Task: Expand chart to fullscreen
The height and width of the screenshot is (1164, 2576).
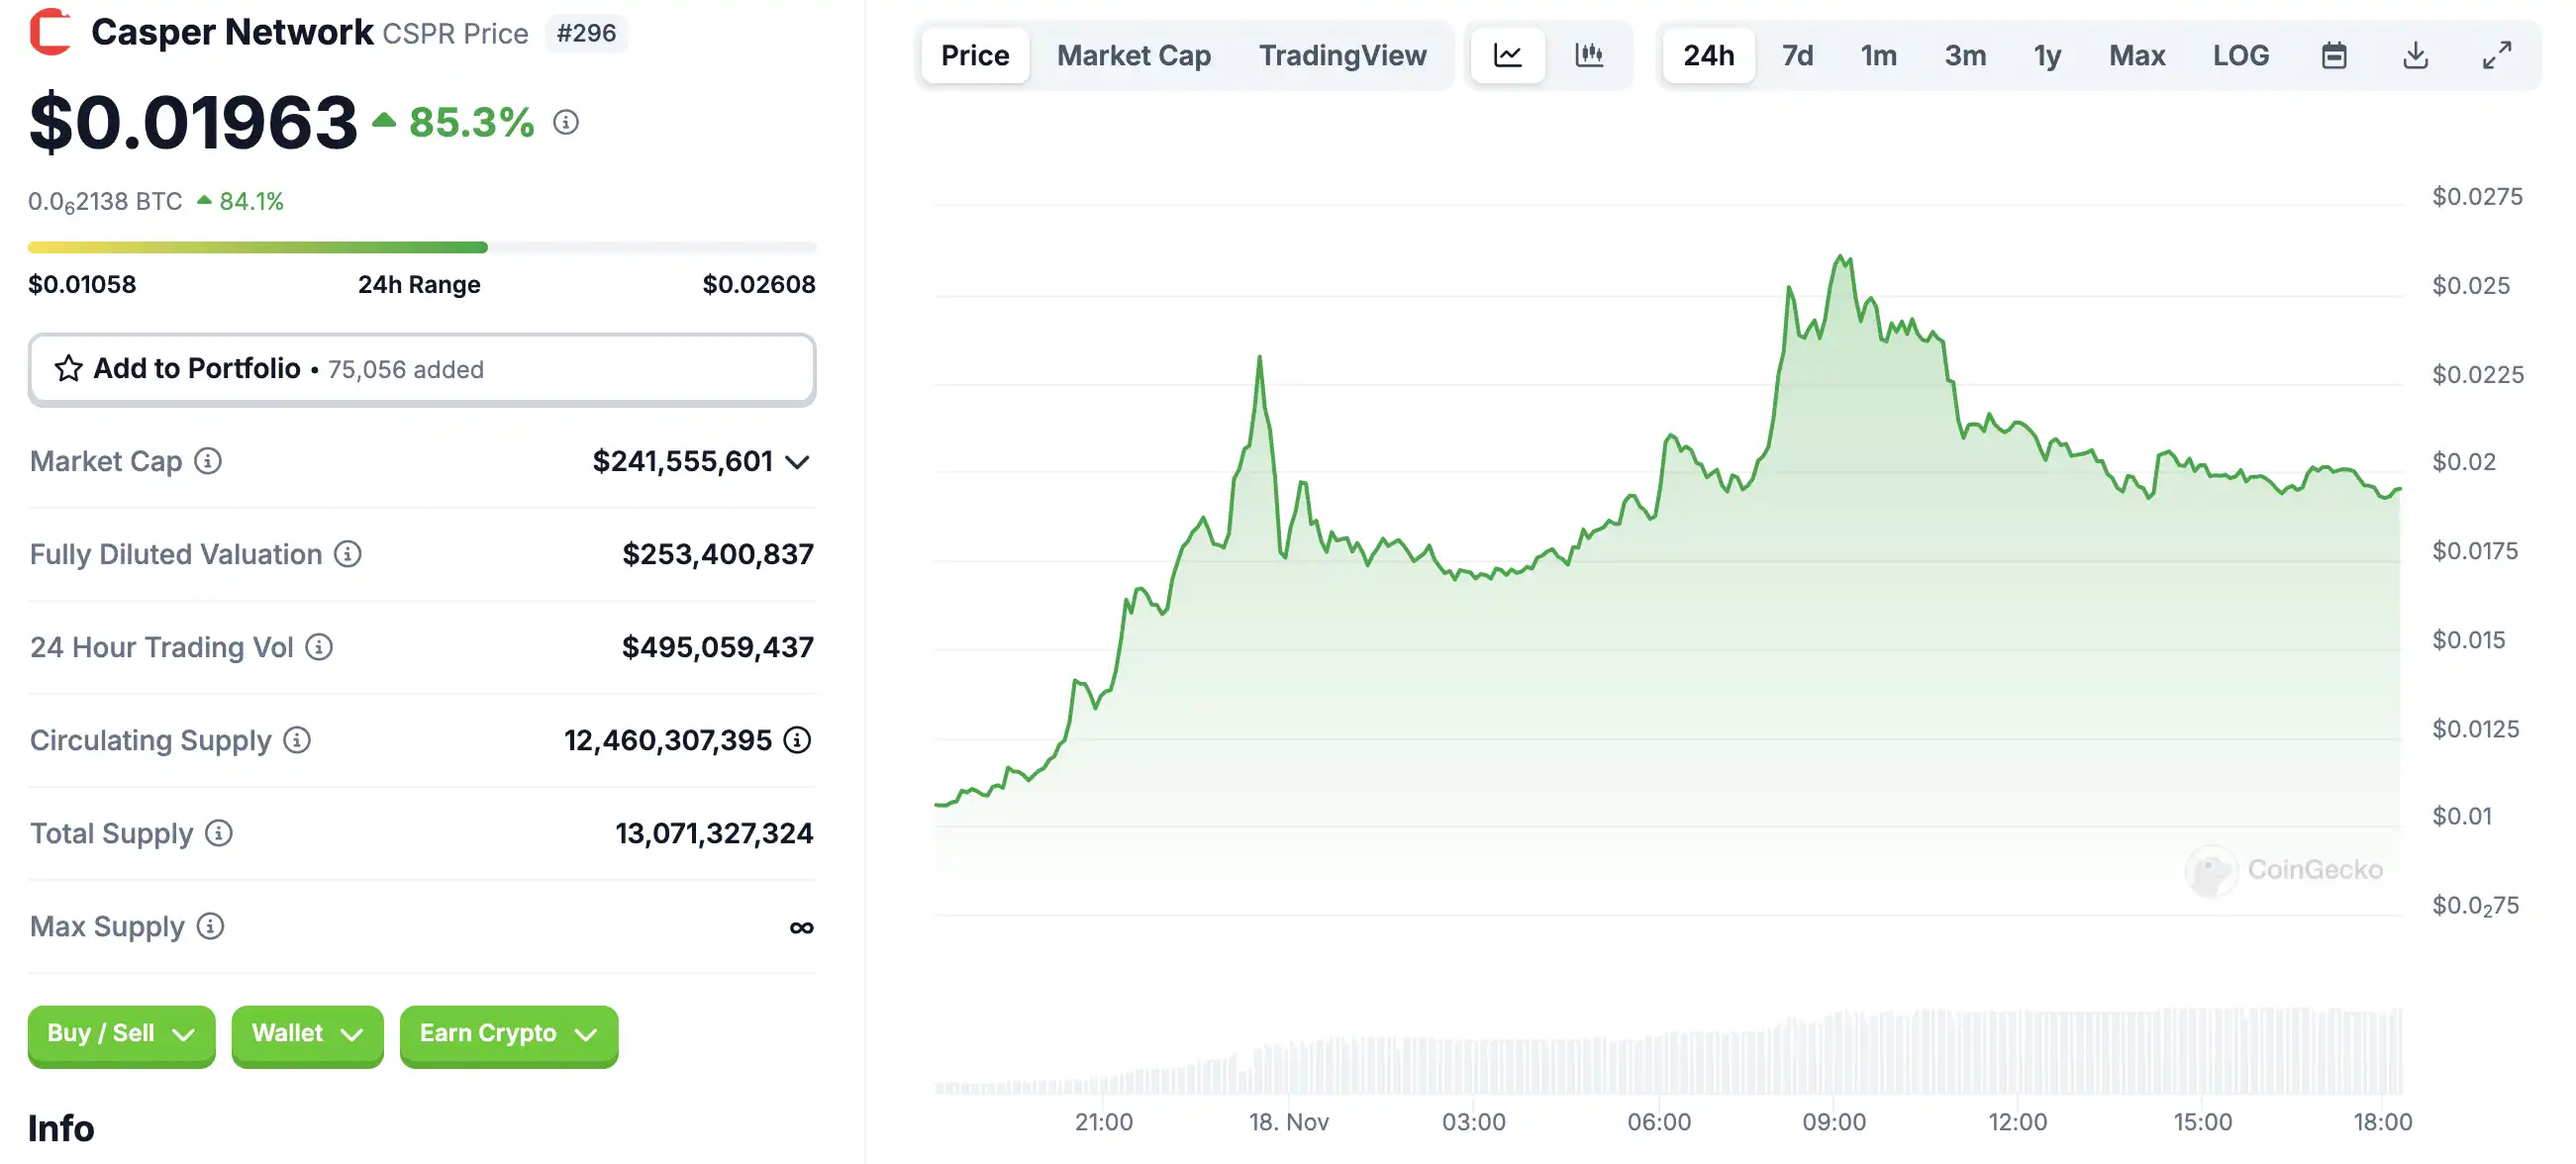Action: coord(2496,55)
